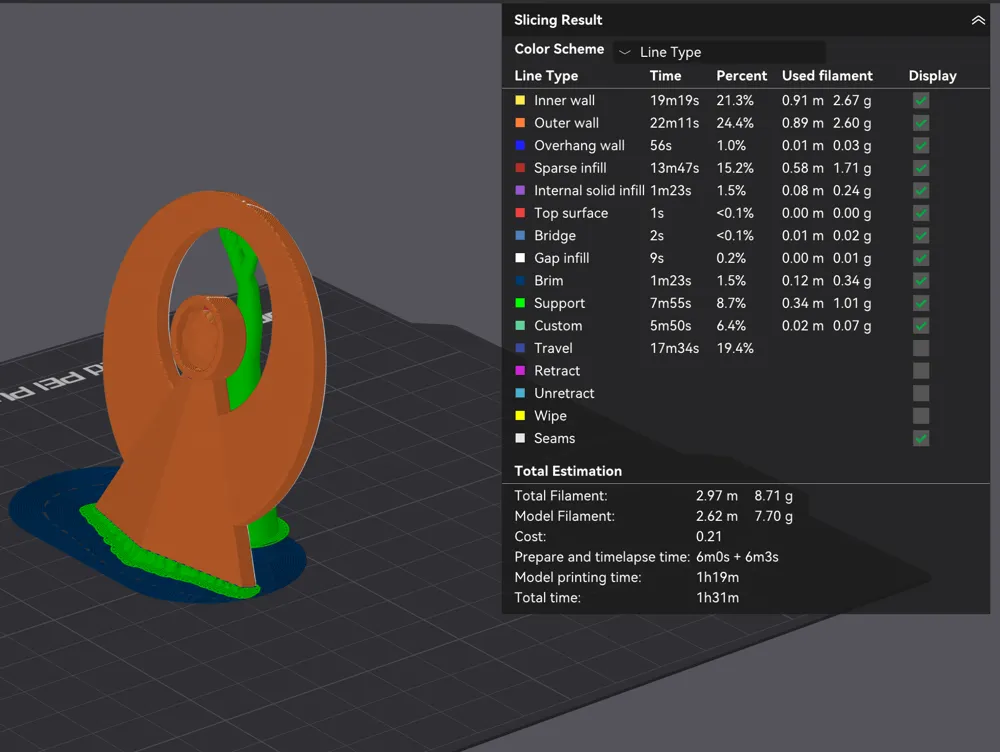
Task: Click the Line Type column header
Action: click(546, 76)
